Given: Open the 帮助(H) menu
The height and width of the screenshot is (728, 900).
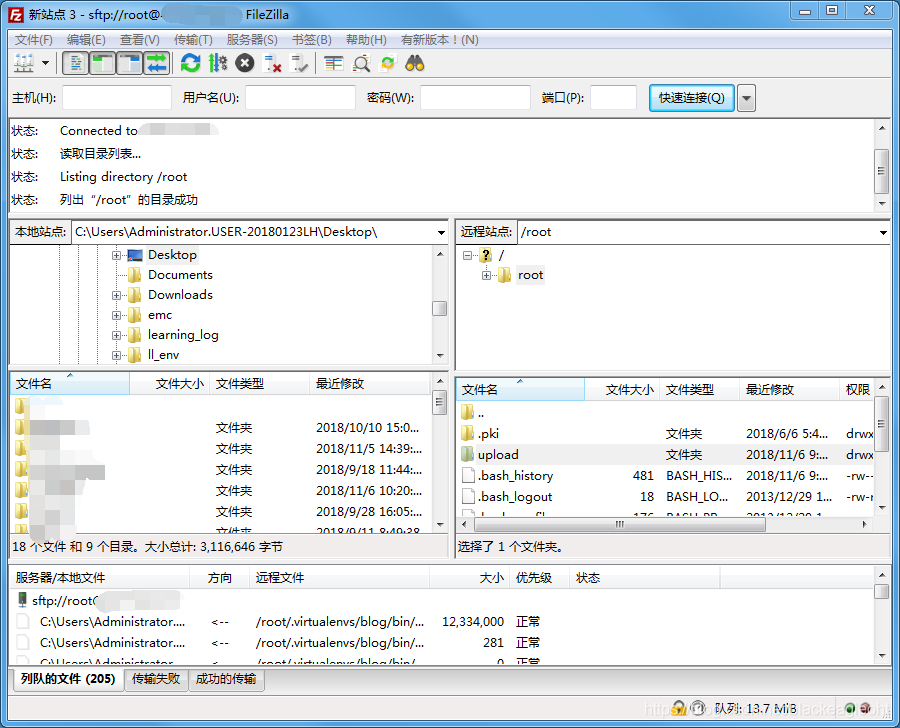Looking at the screenshot, I should (x=366, y=40).
